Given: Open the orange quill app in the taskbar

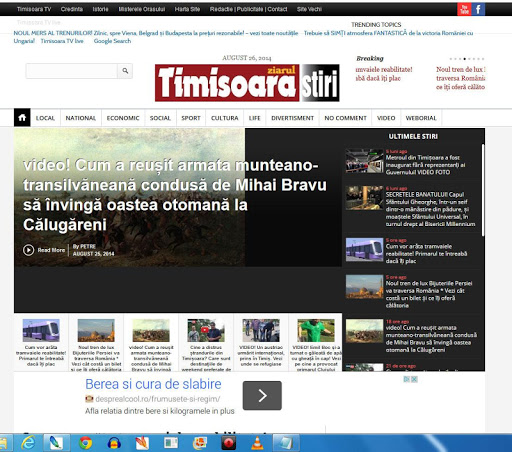Looking at the screenshot, I should (x=142, y=443).
